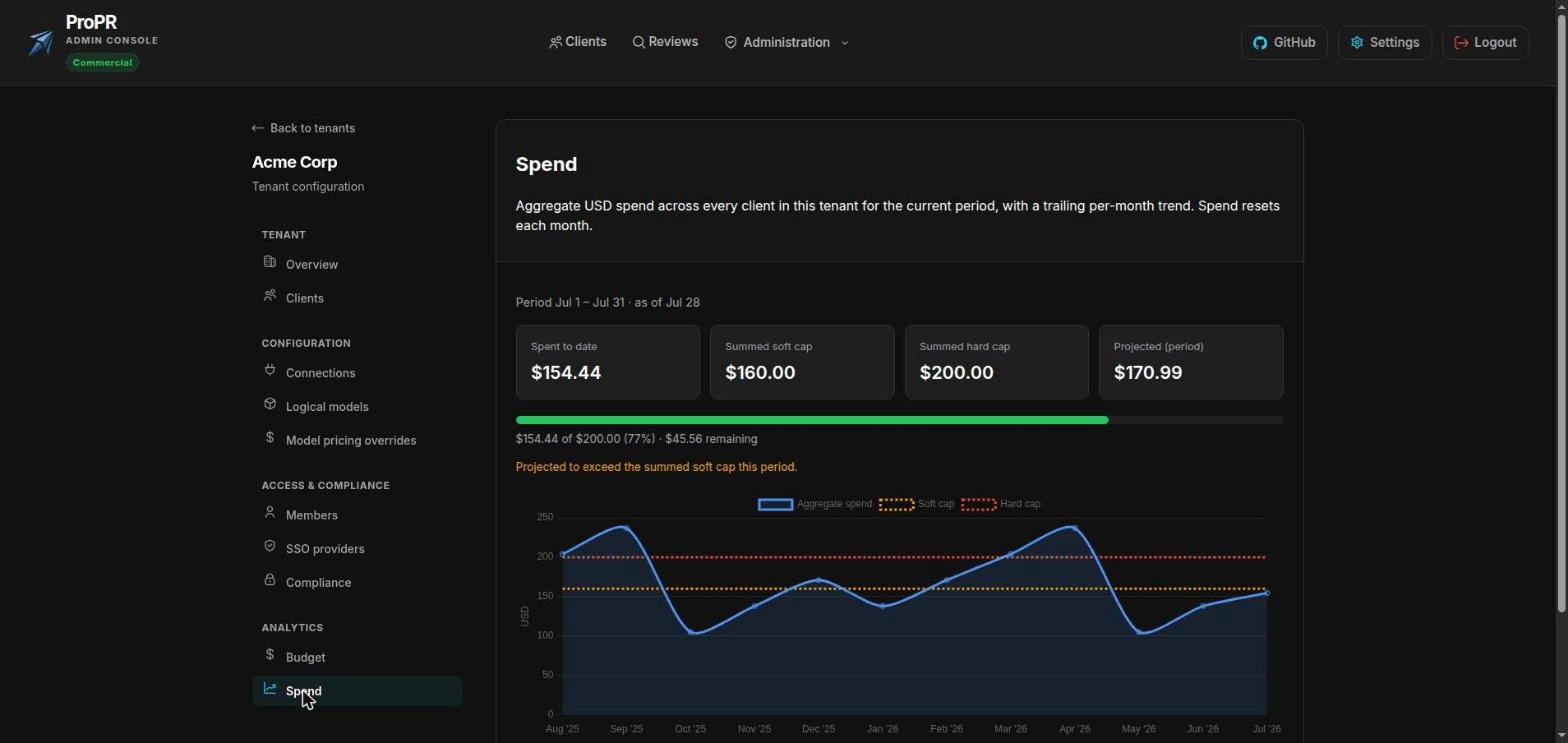Screen dimensions: 1568x743
Task: Click the Model pricing overrides dollar icon
Action: coord(270,437)
